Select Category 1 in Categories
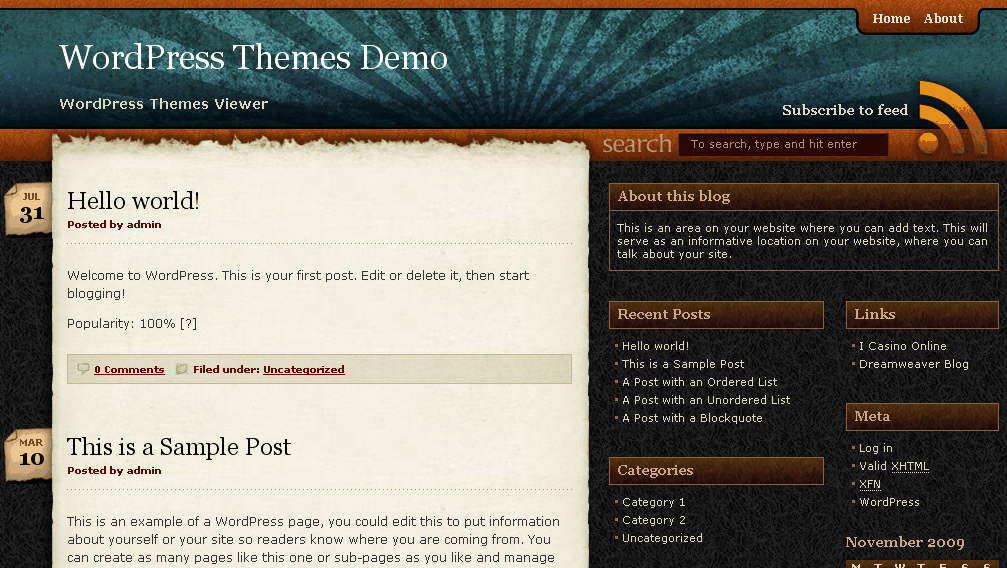This screenshot has height=568, width=1007. (653, 502)
